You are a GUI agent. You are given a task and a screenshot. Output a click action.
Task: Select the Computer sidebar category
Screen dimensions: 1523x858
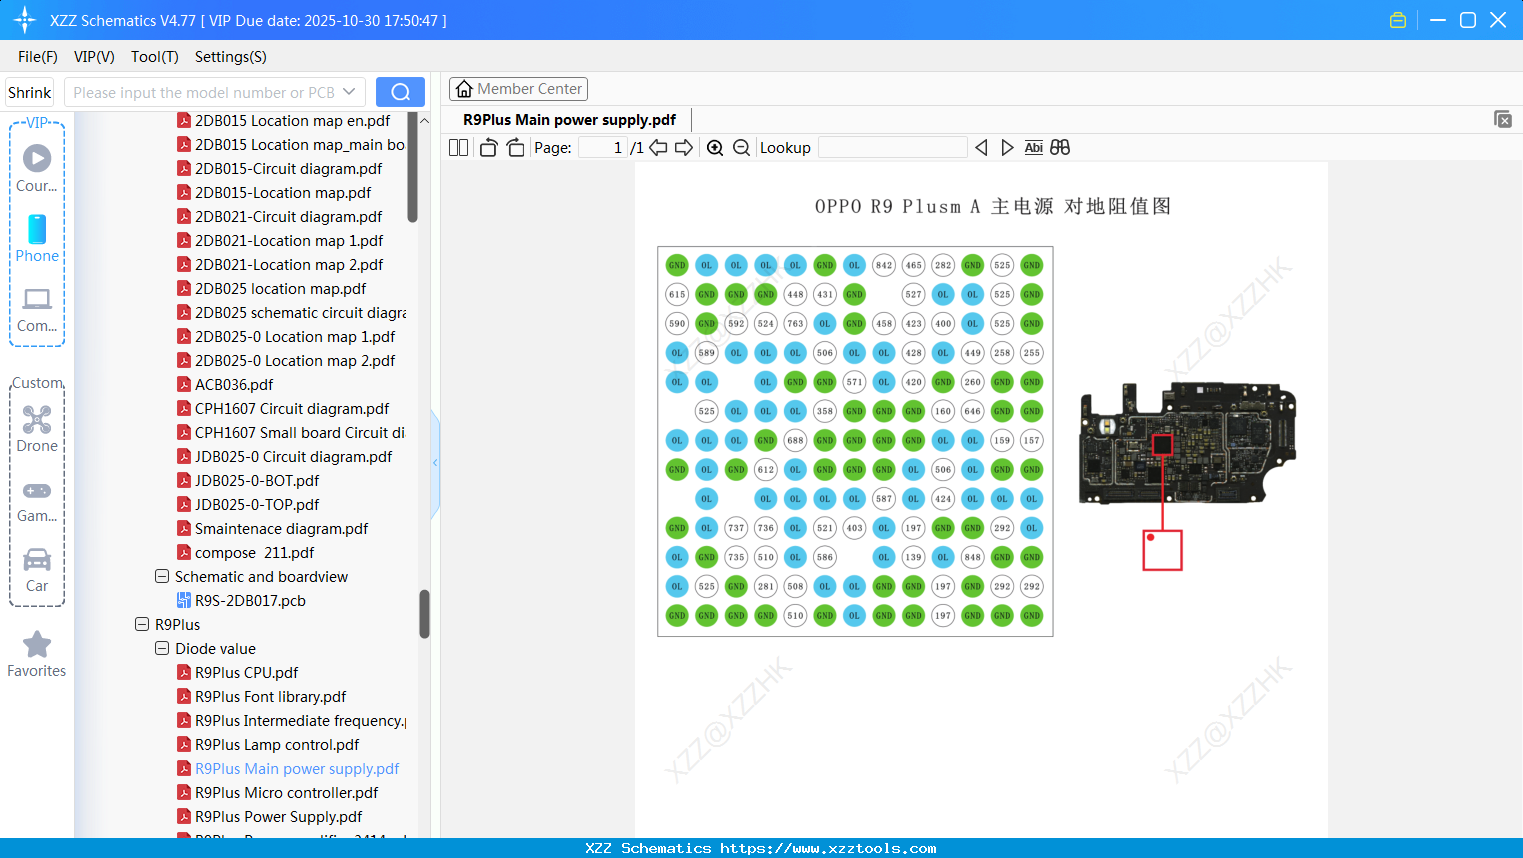point(37,309)
